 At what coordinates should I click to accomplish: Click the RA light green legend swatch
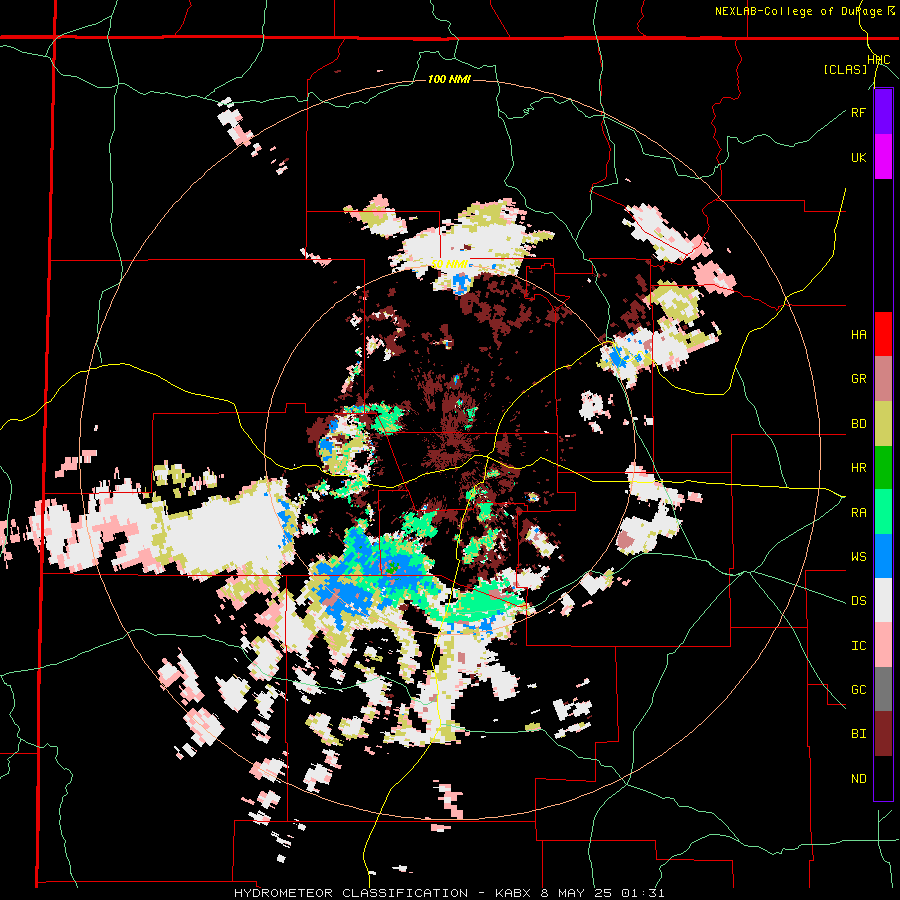coord(883,511)
